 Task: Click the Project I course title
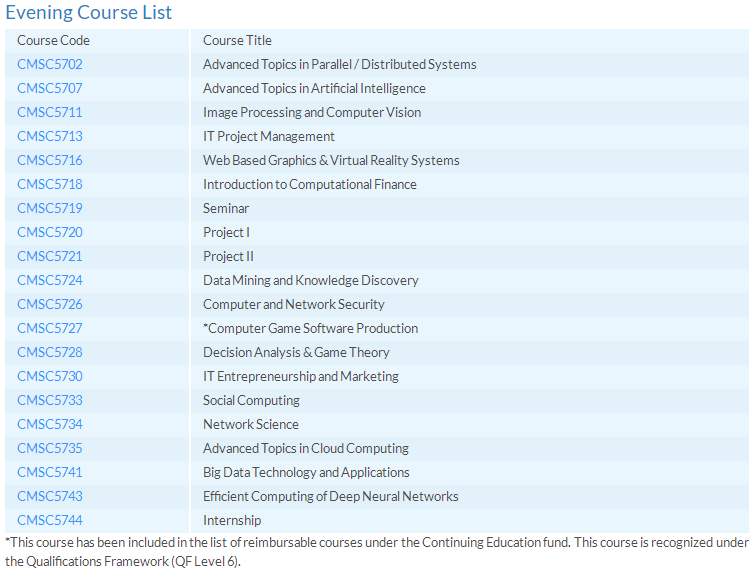click(x=226, y=232)
